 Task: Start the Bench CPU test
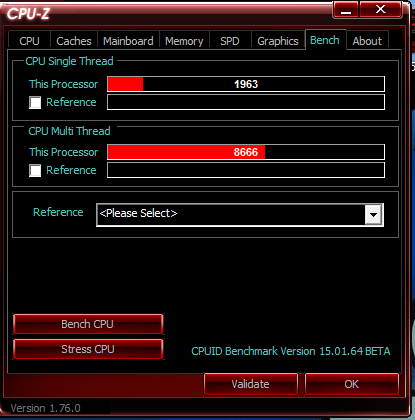point(88,324)
